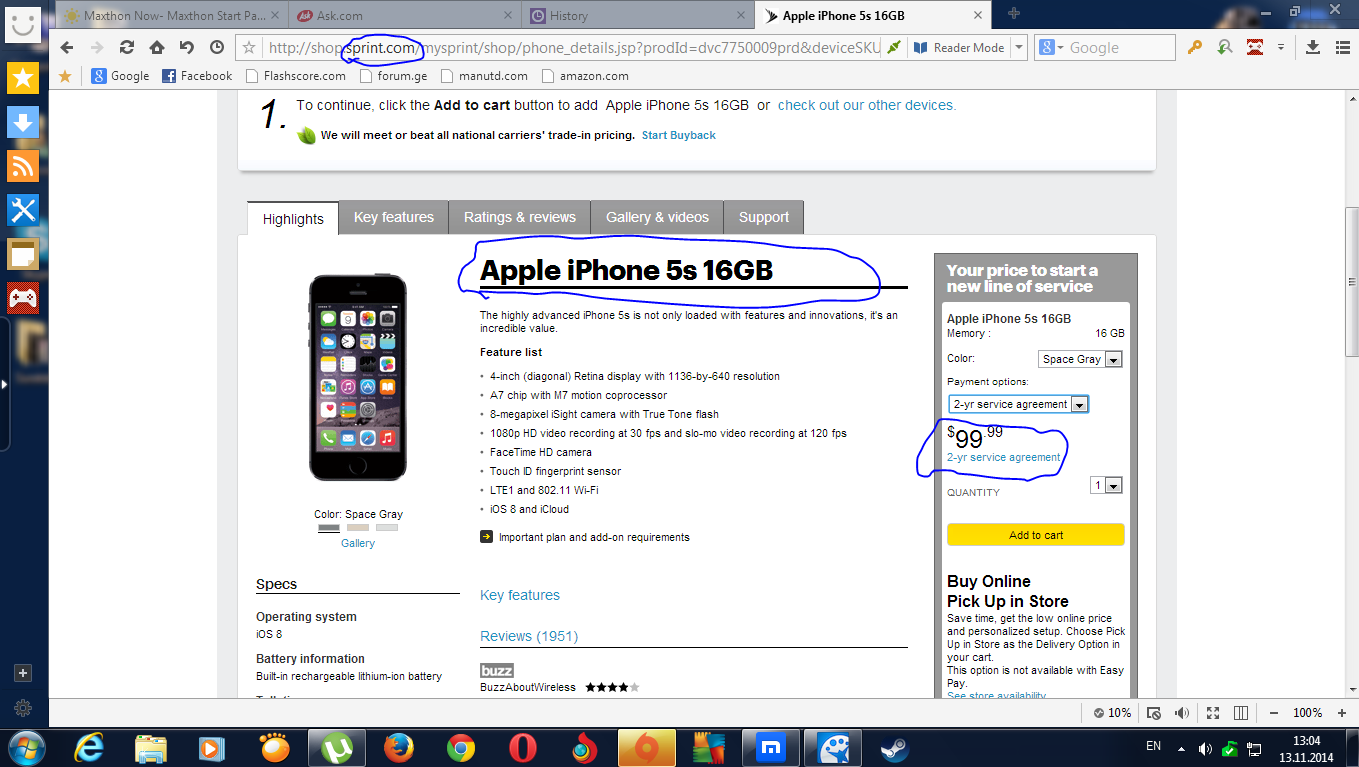
Task: Open the Reviews (1951) link
Action: pyautogui.click(x=529, y=636)
